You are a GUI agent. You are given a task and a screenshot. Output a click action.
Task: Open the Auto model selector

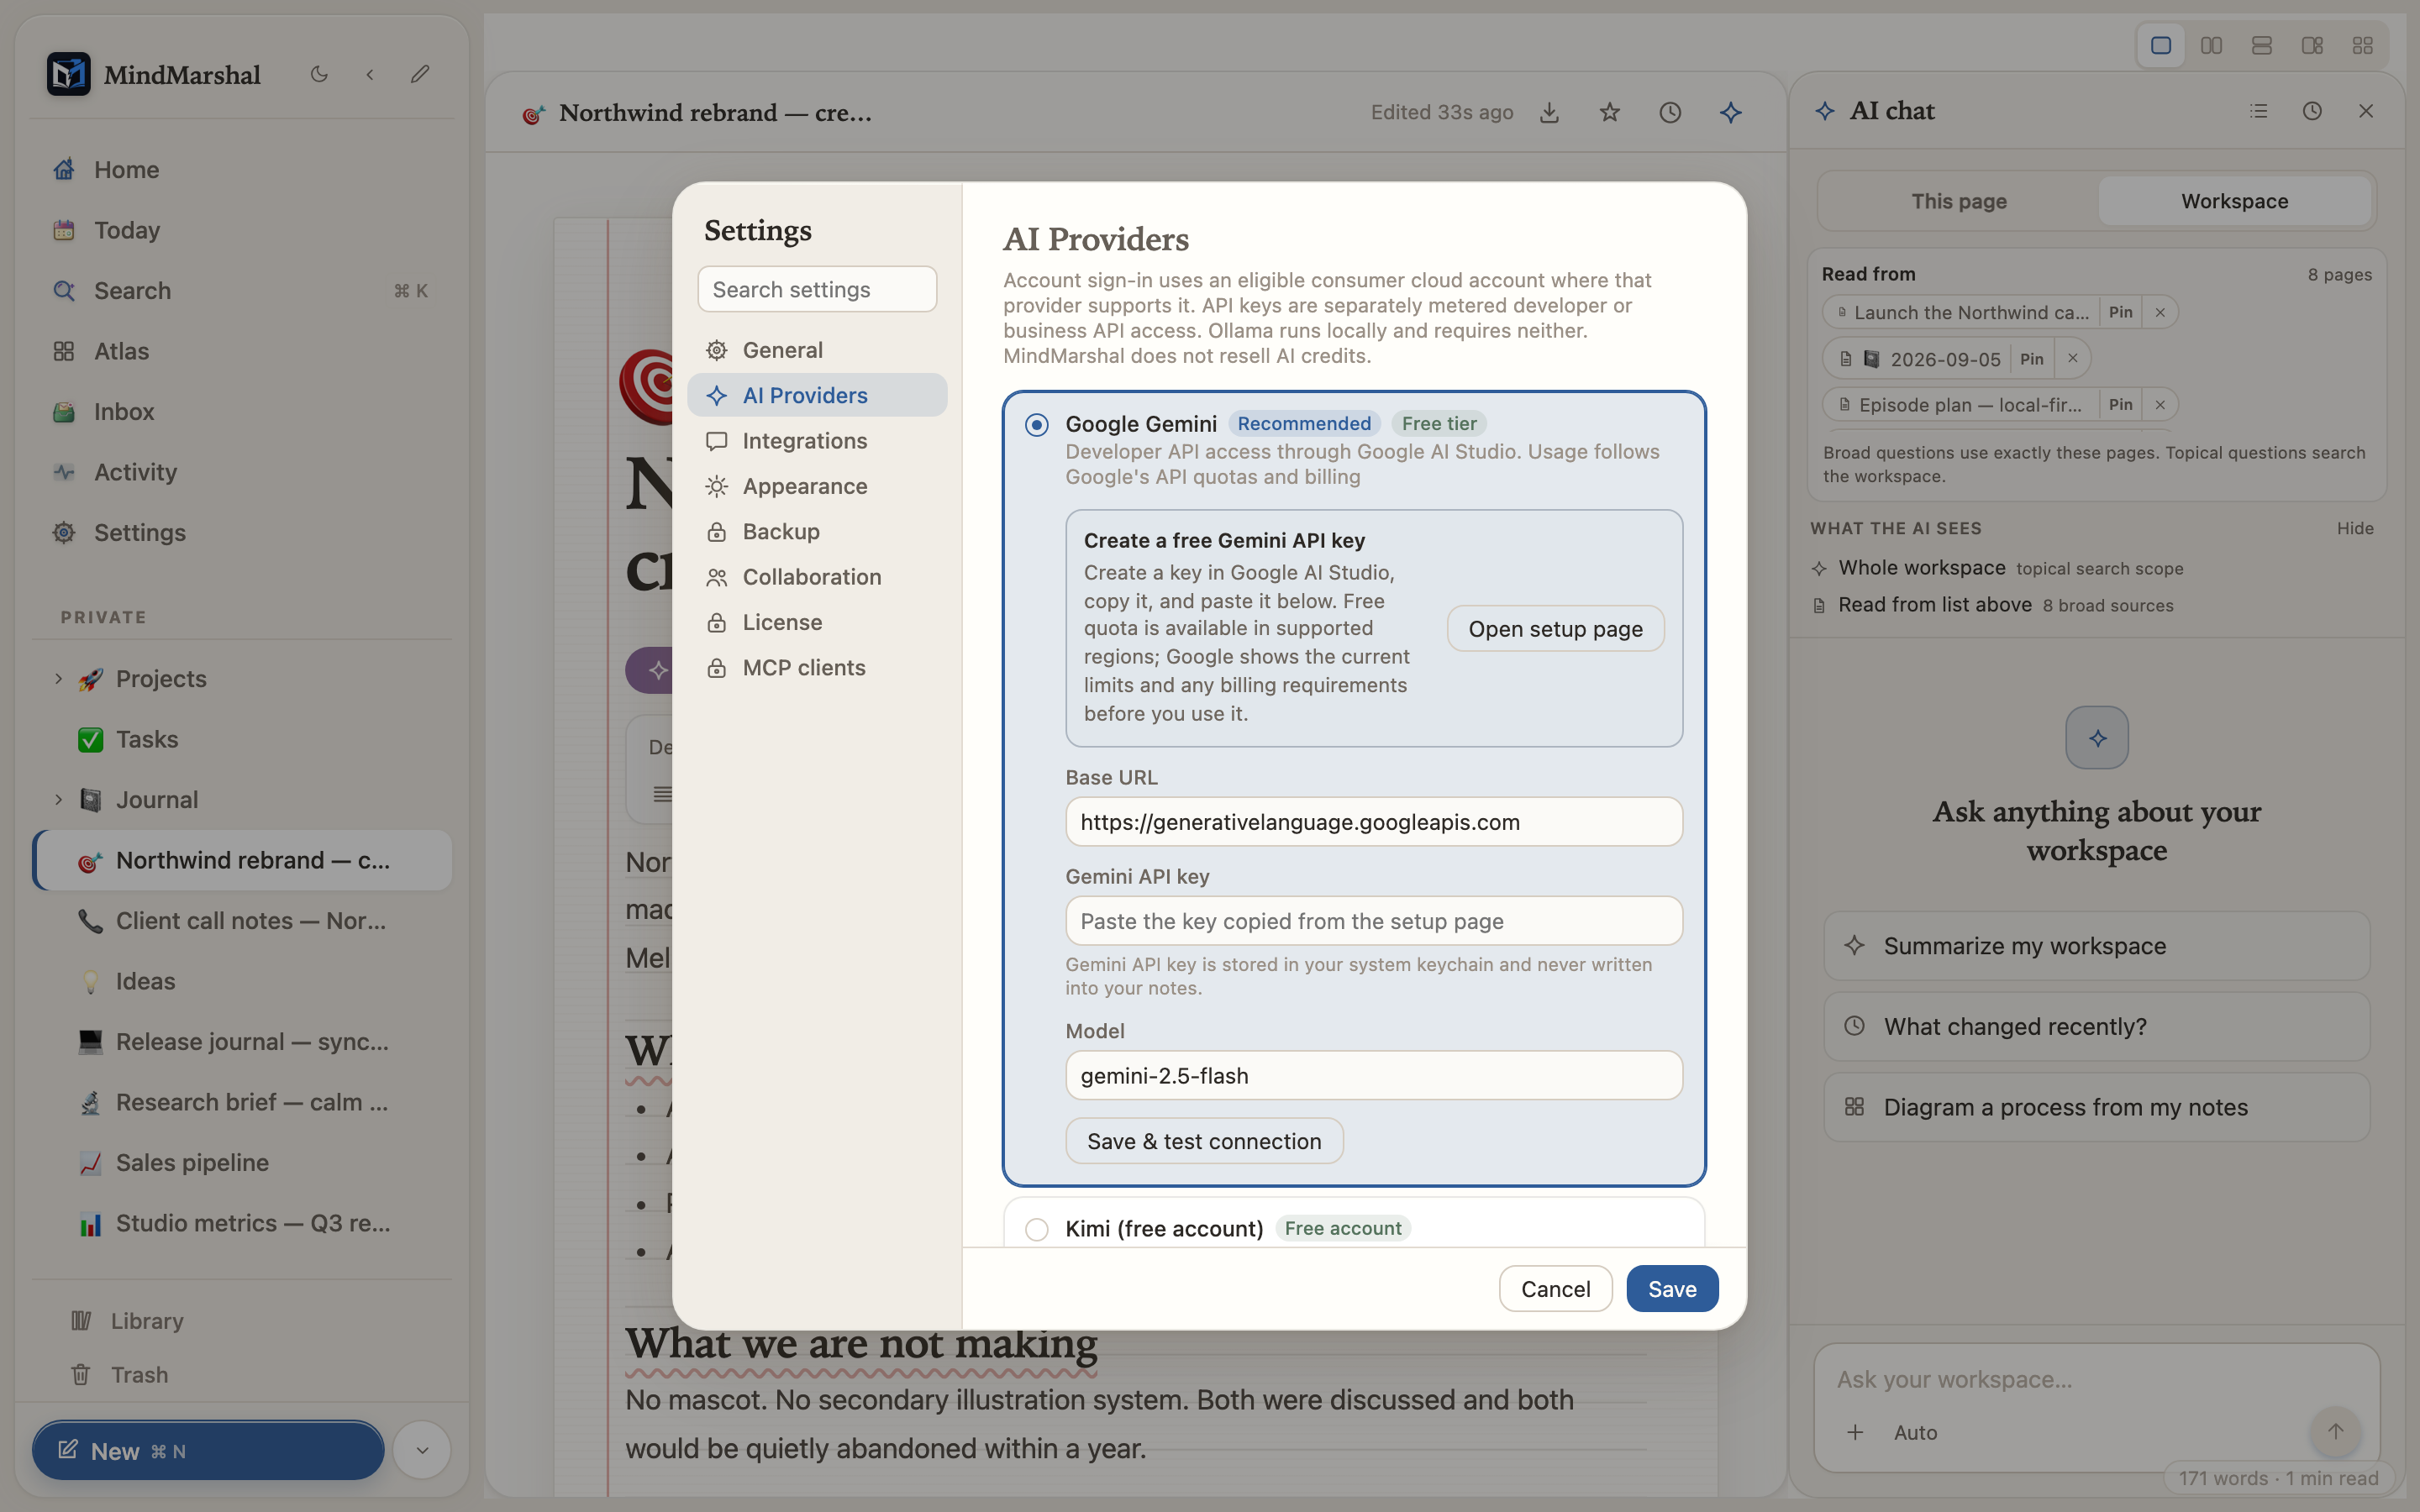(1915, 1432)
